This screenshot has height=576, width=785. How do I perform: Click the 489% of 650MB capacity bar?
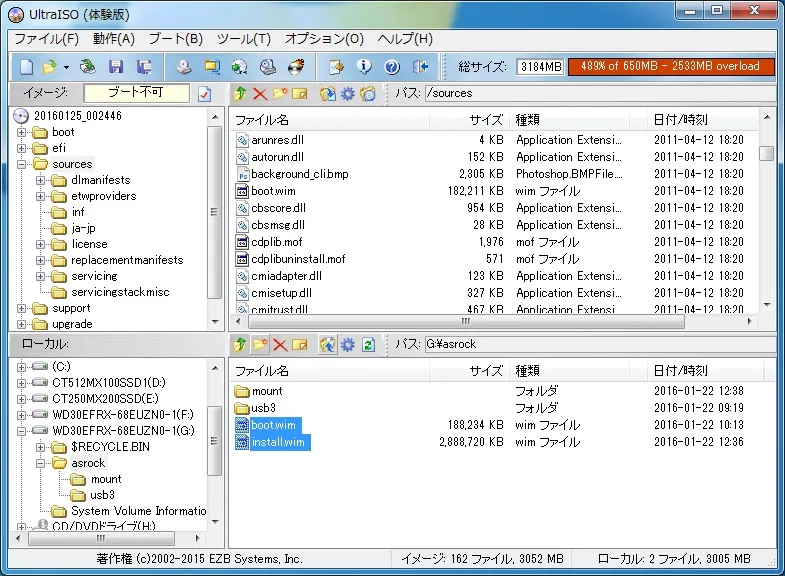[x=671, y=67]
